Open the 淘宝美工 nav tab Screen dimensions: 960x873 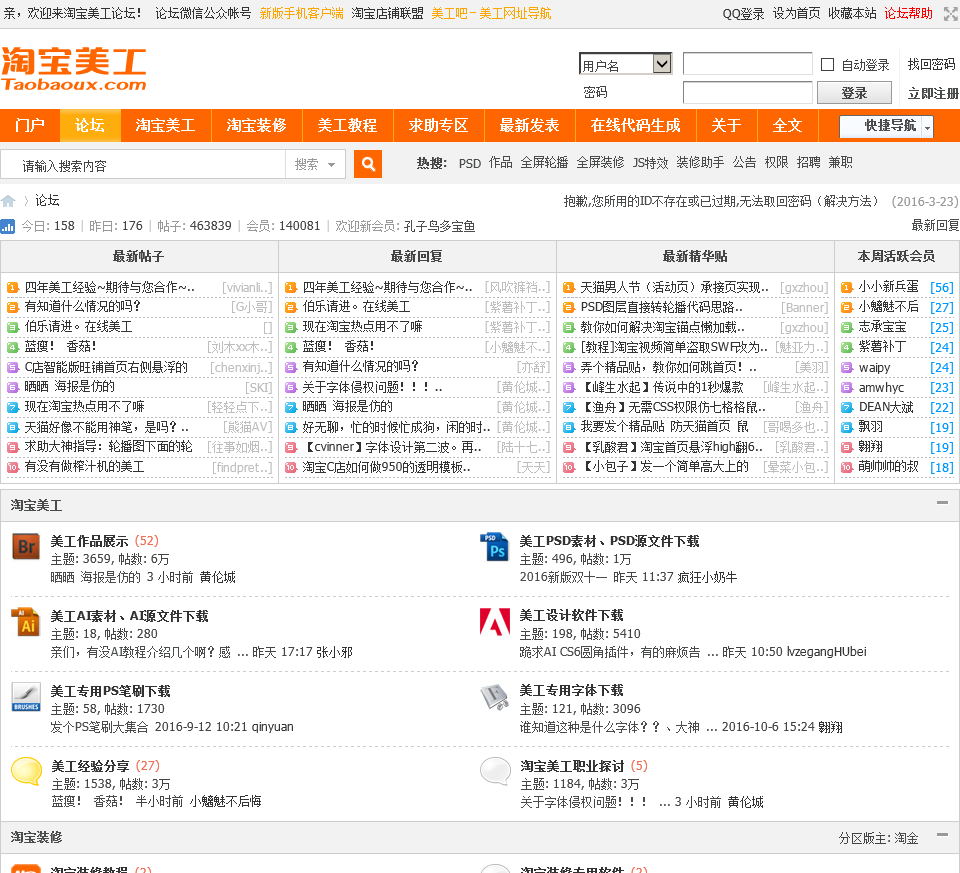165,126
